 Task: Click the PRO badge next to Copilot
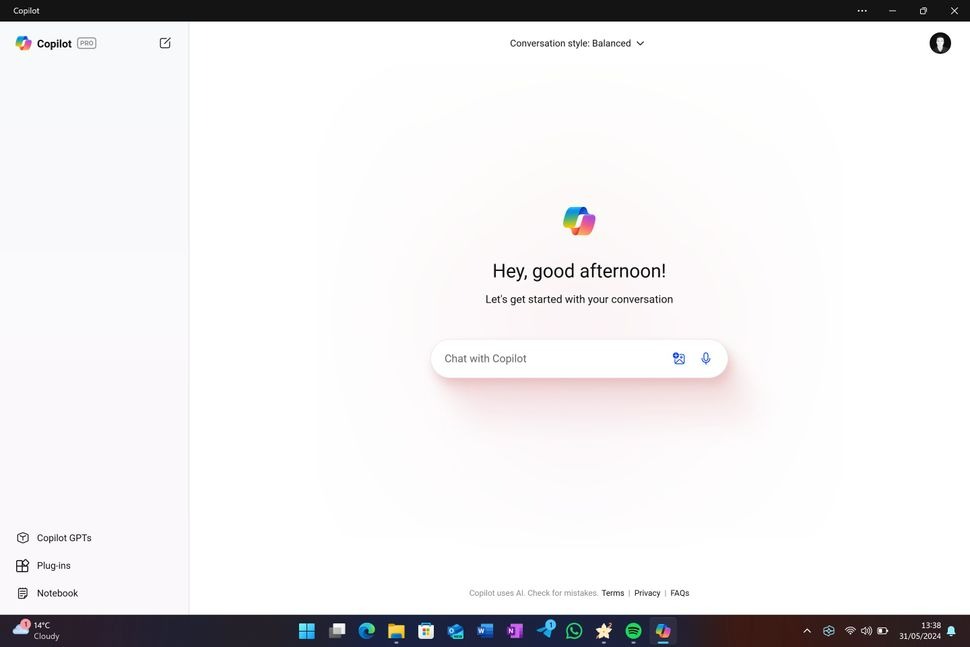86,43
